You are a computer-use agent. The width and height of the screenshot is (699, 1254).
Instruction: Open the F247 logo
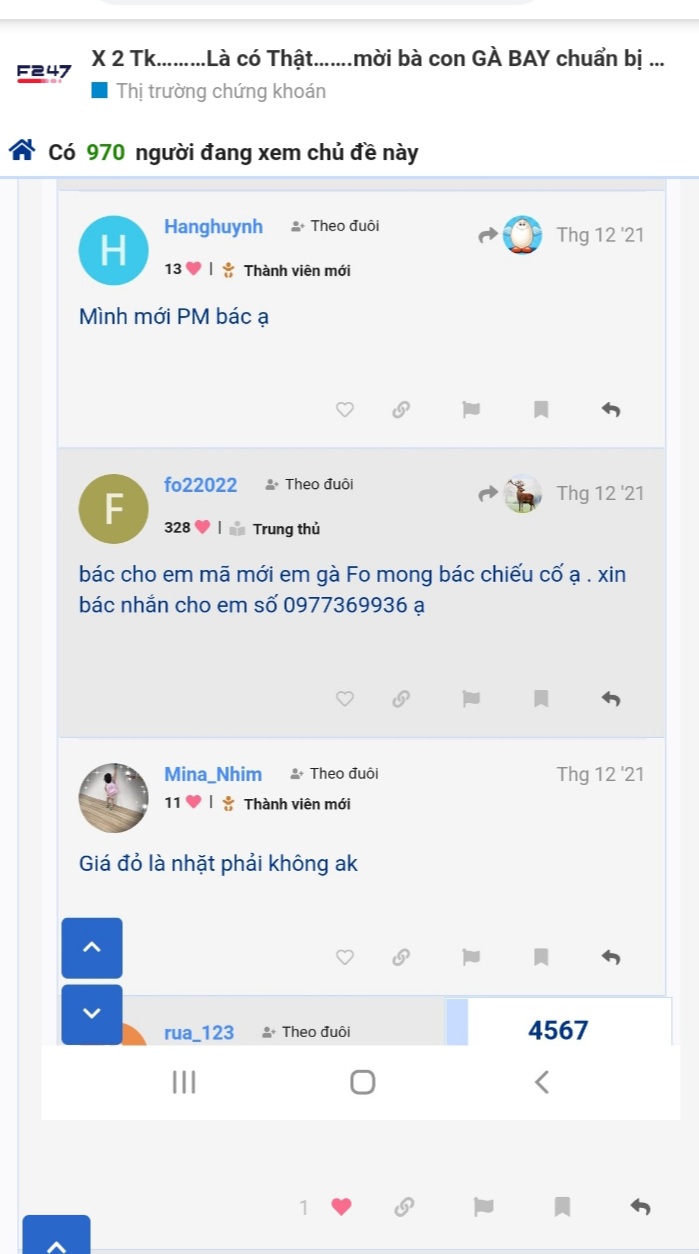point(44,73)
